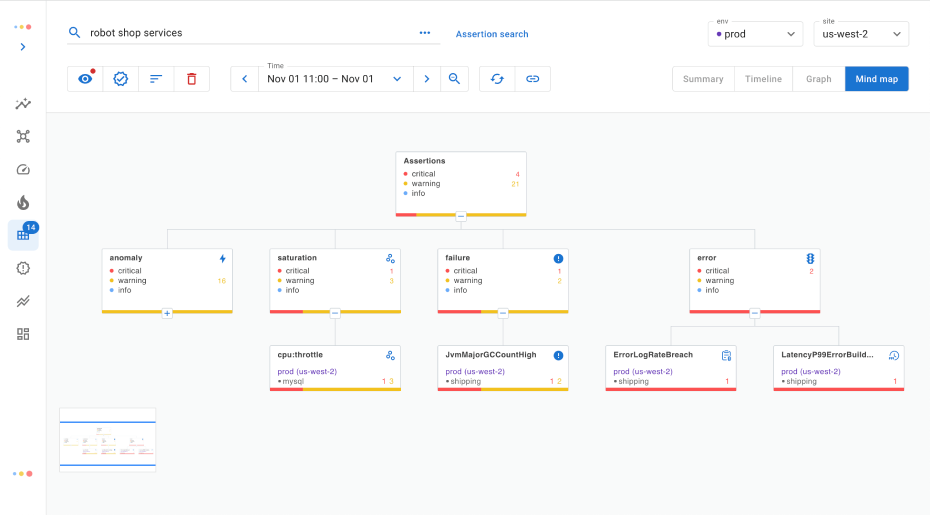Image resolution: width=930 pixels, height=515 pixels.
Task: Open the flame incidents sidebar icon
Action: [x=23, y=202]
